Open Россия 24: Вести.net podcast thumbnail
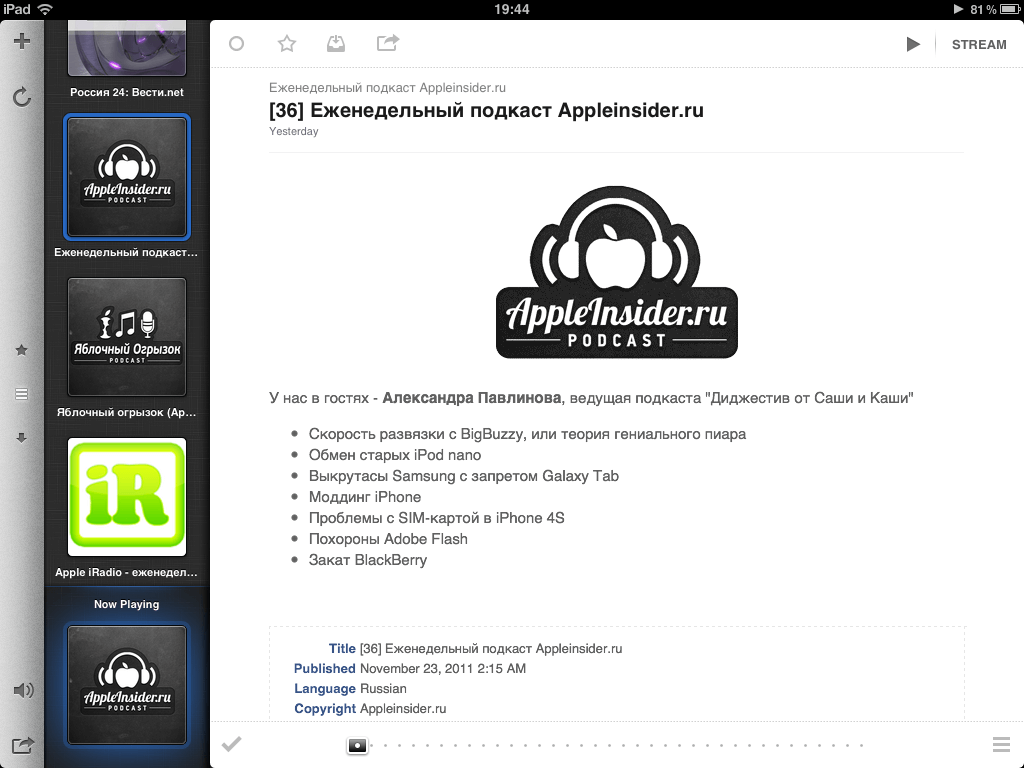 coord(127,48)
